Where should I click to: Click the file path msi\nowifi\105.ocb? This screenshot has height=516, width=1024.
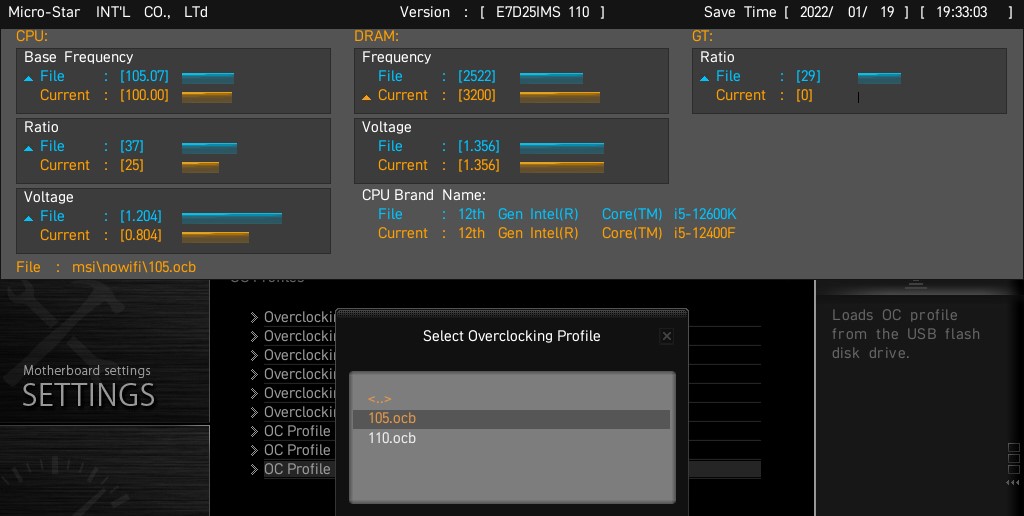click(x=134, y=267)
